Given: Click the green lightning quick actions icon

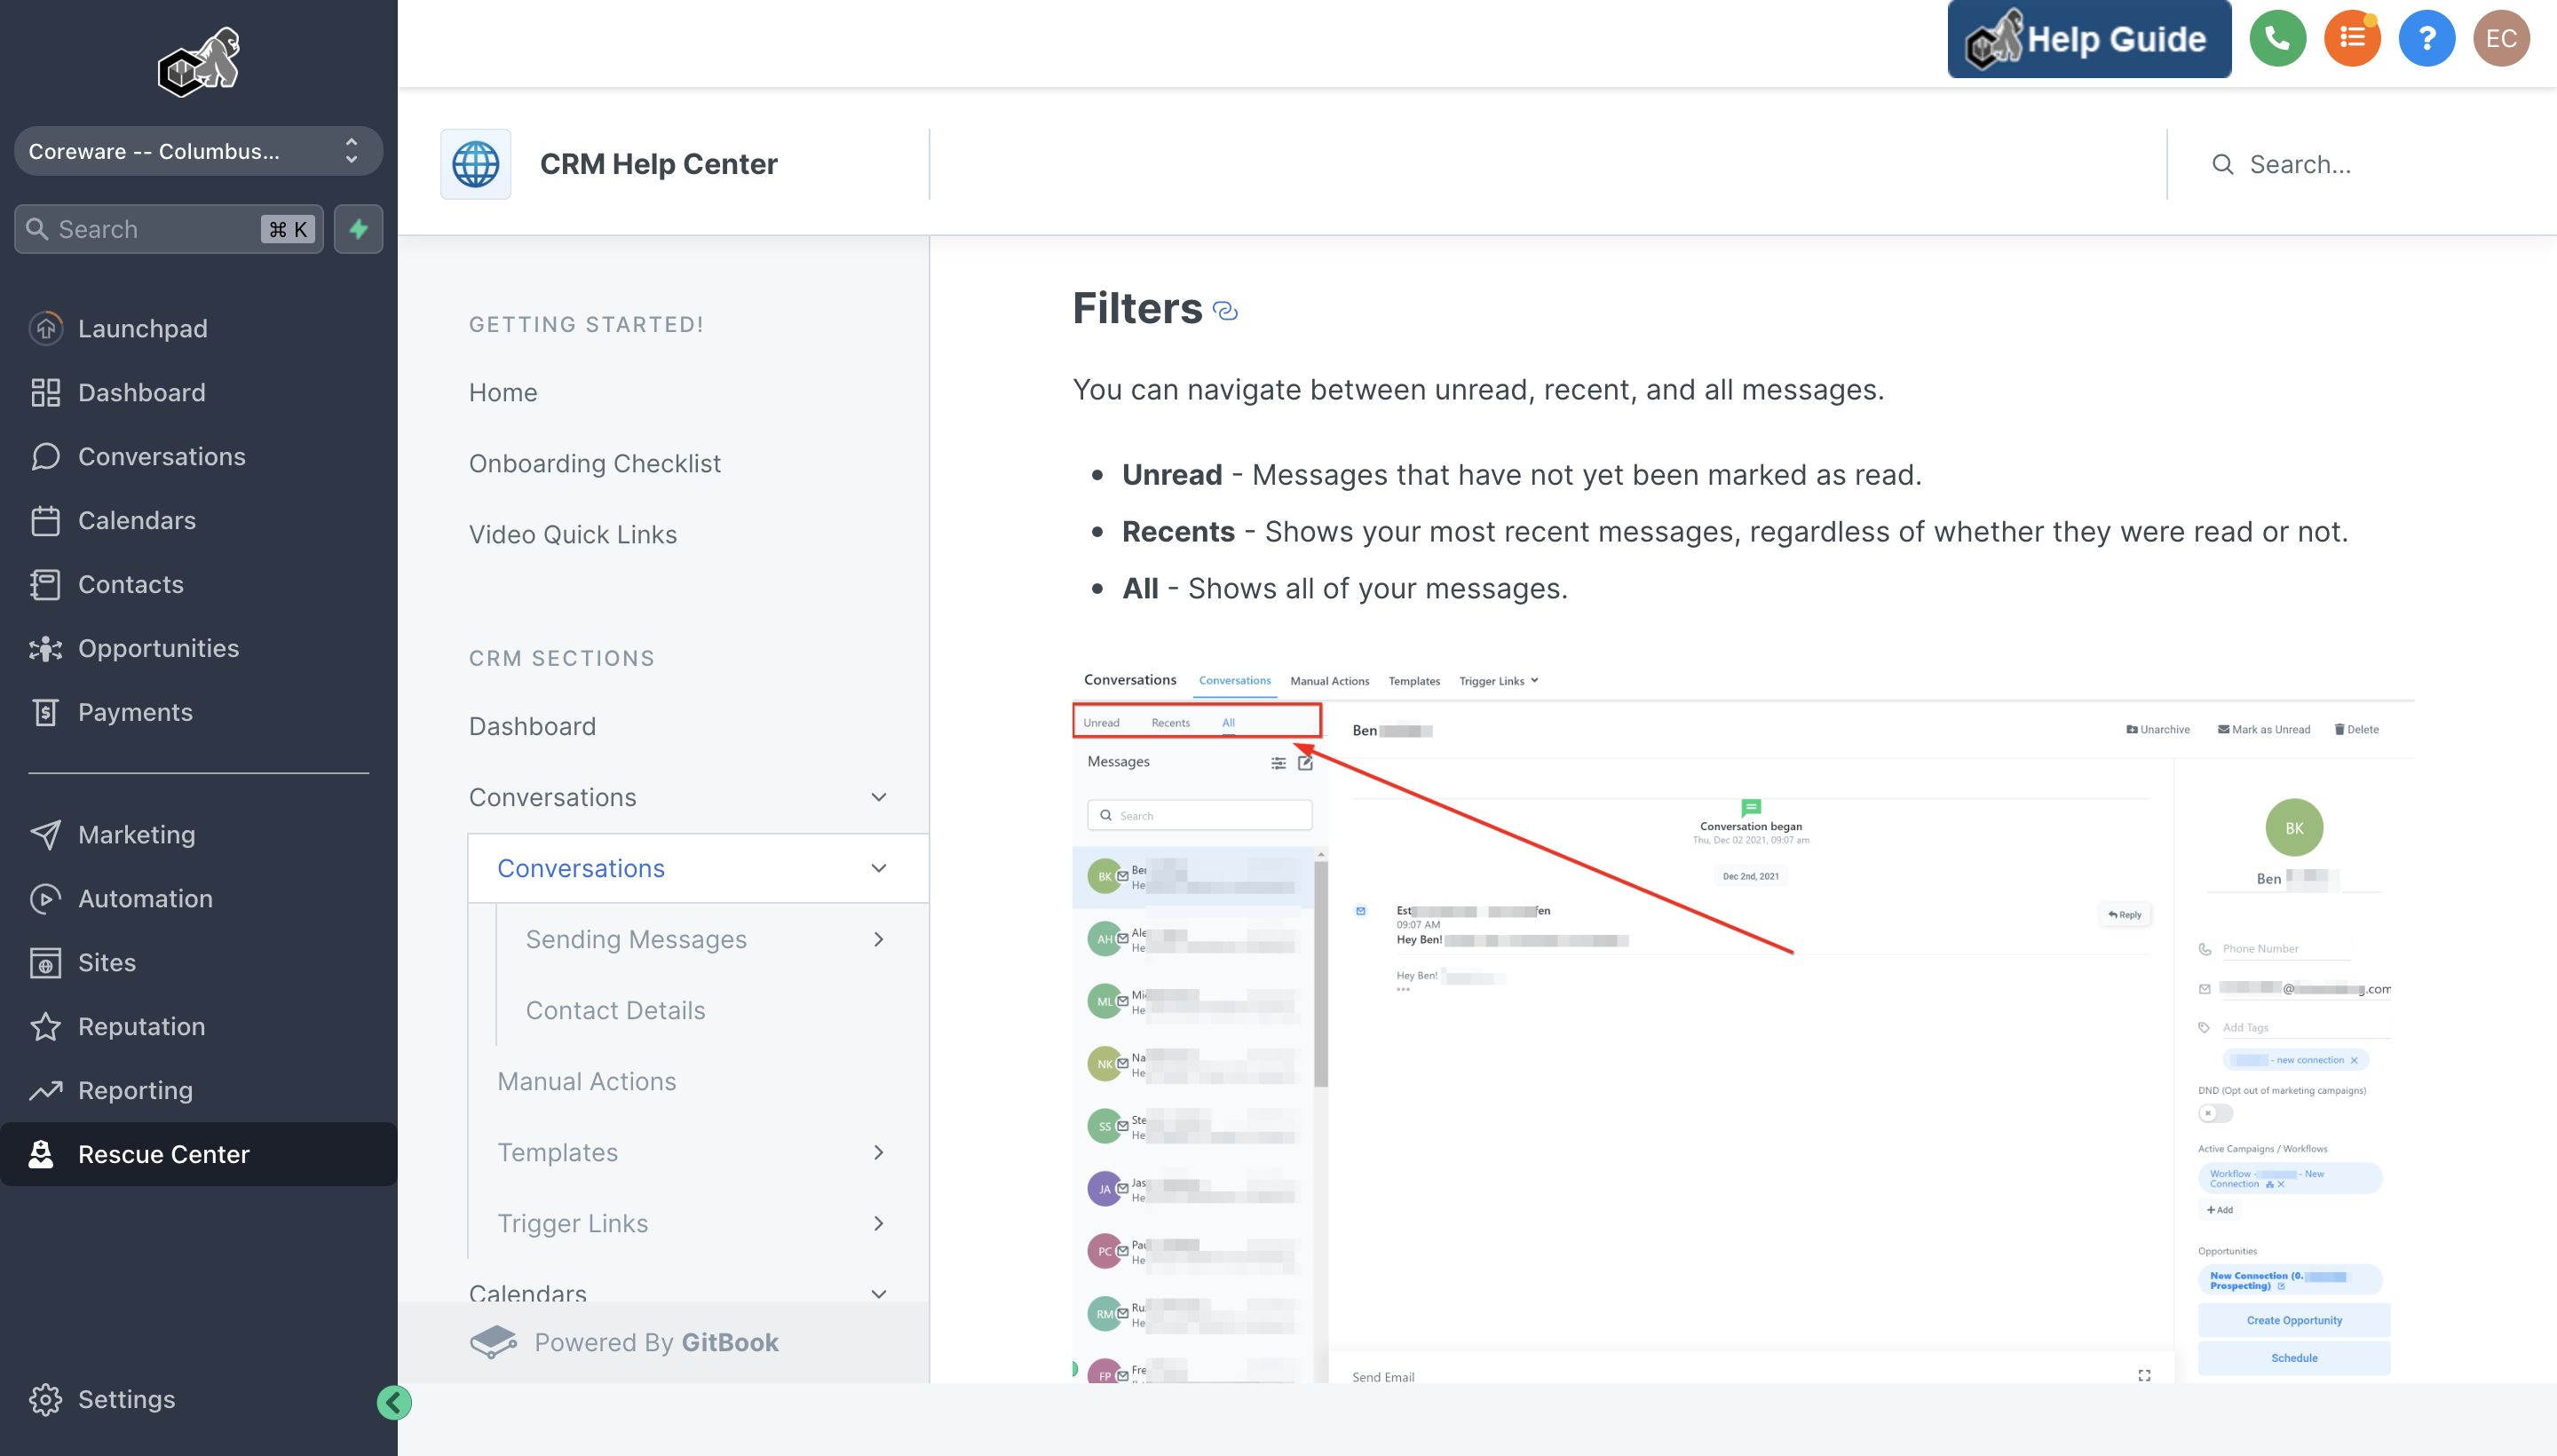Looking at the screenshot, I should (x=358, y=229).
